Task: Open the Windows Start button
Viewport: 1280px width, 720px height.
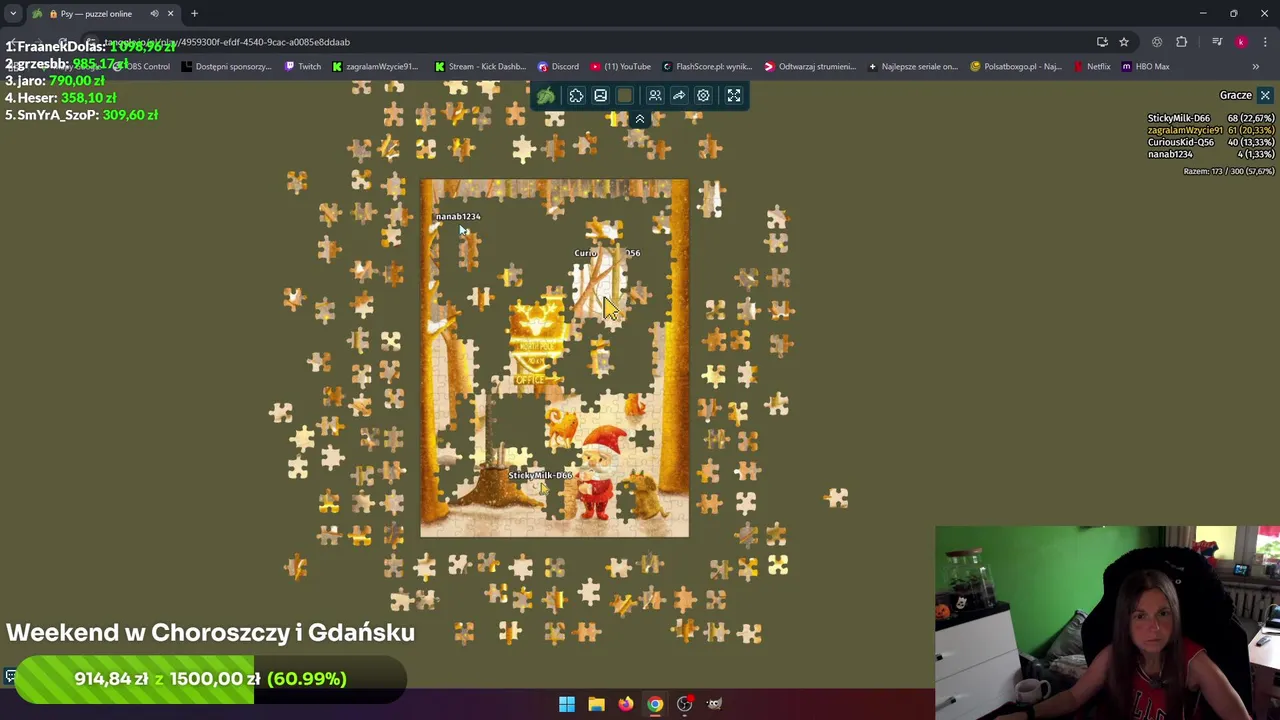Action: [x=567, y=704]
